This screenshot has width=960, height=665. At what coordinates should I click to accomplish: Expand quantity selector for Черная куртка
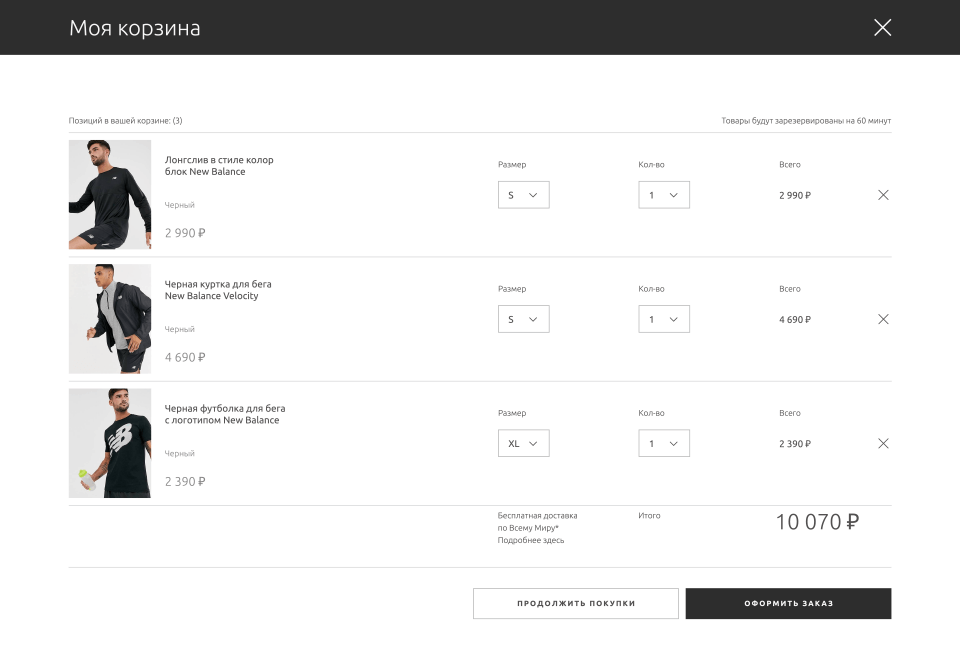[x=664, y=319]
